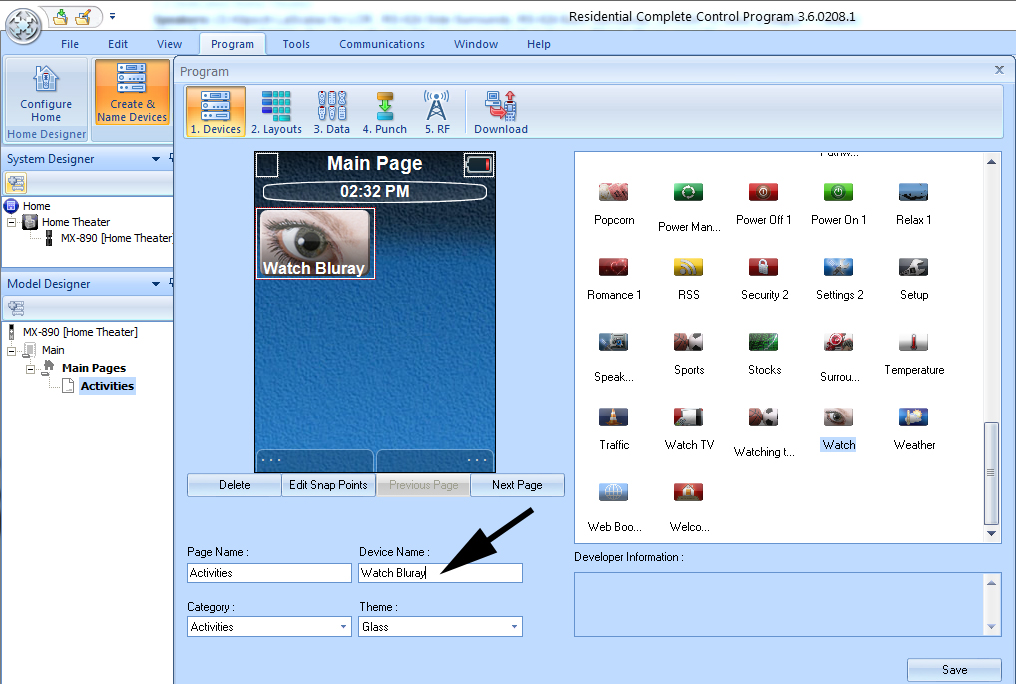The image size is (1016, 684).
Task: Click the Device Name text field
Action: point(440,573)
